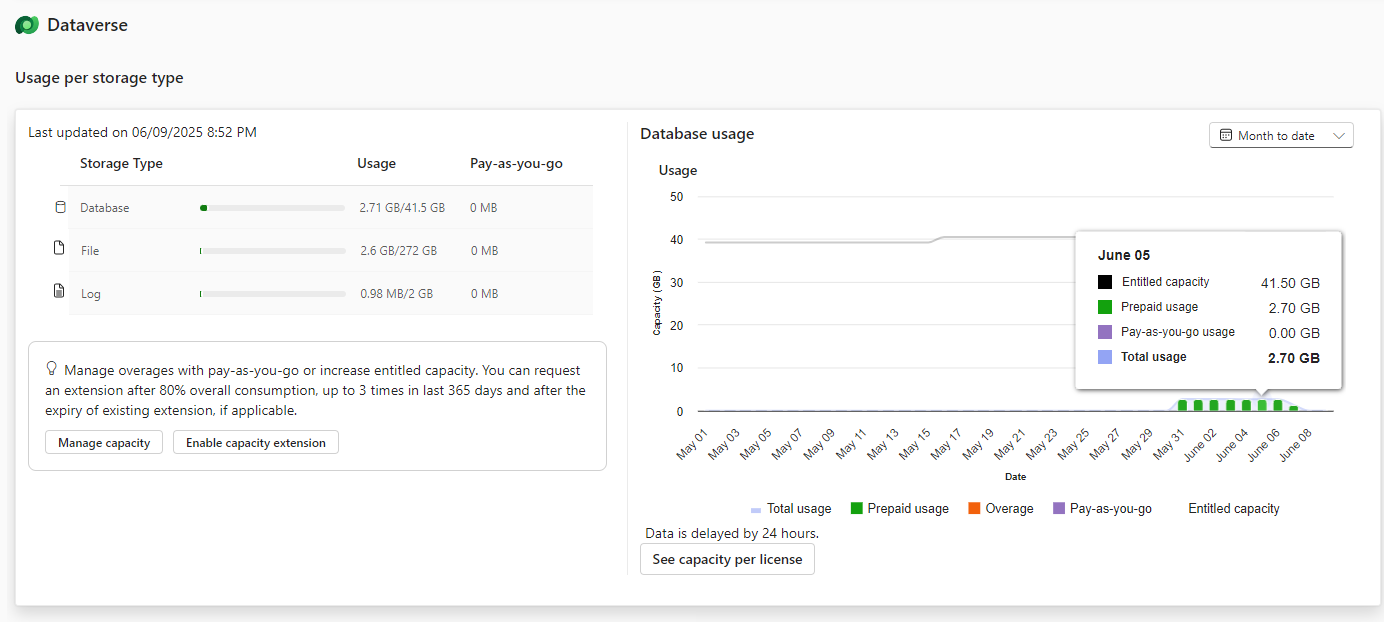Click the 0 MB value in Log row
Image resolution: width=1384 pixels, height=622 pixels.
pyautogui.click(x=484, y=294)
